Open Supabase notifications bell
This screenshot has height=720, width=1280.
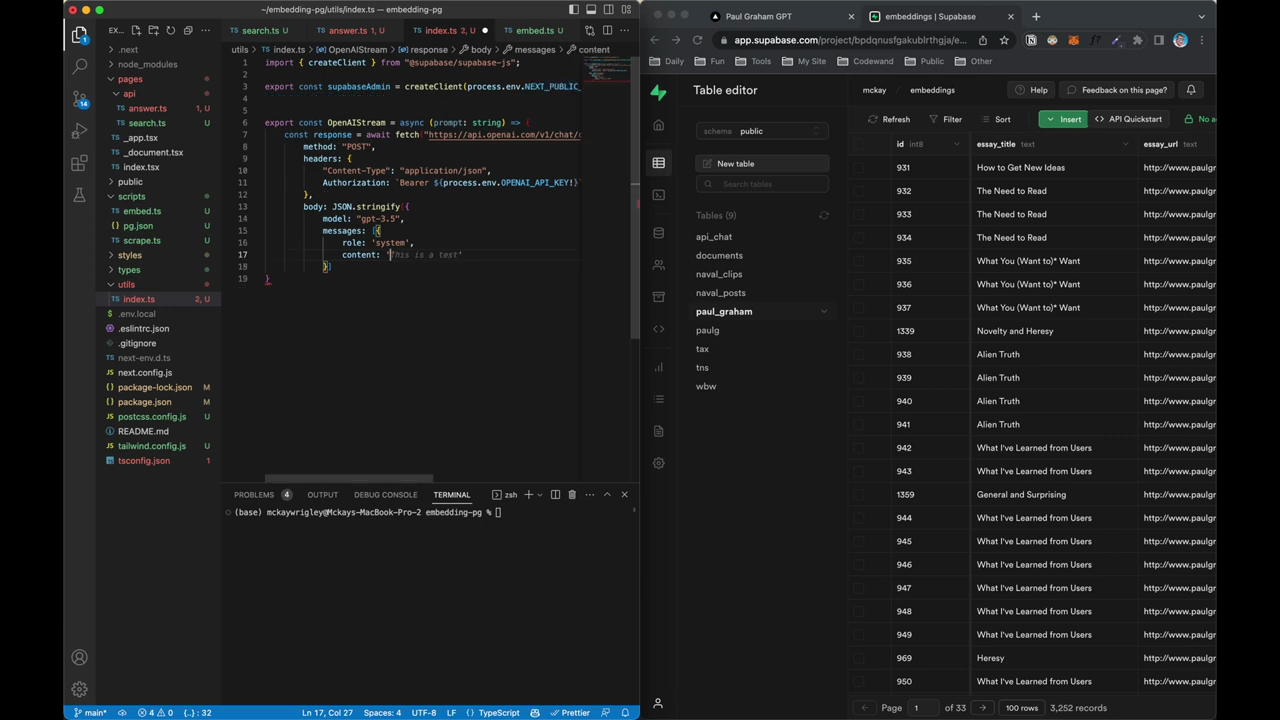click(1191, 90)
